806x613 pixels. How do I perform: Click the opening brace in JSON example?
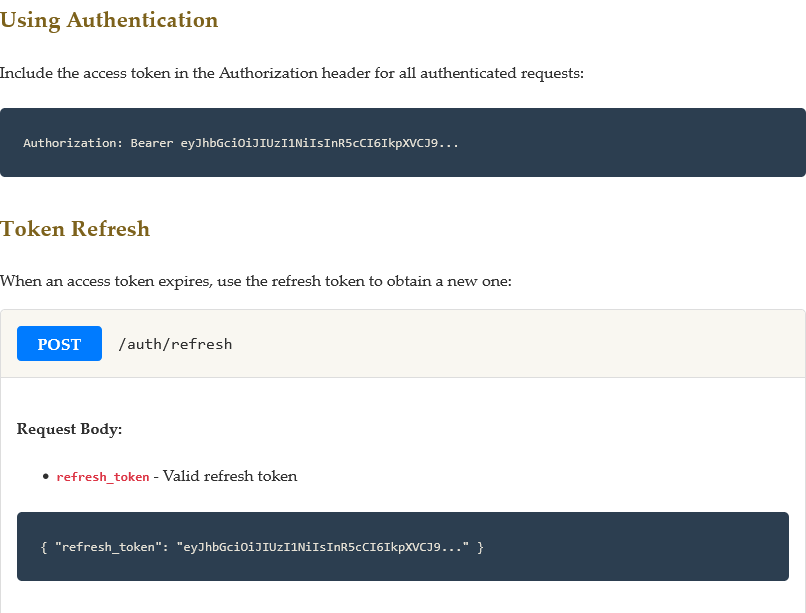44,547
